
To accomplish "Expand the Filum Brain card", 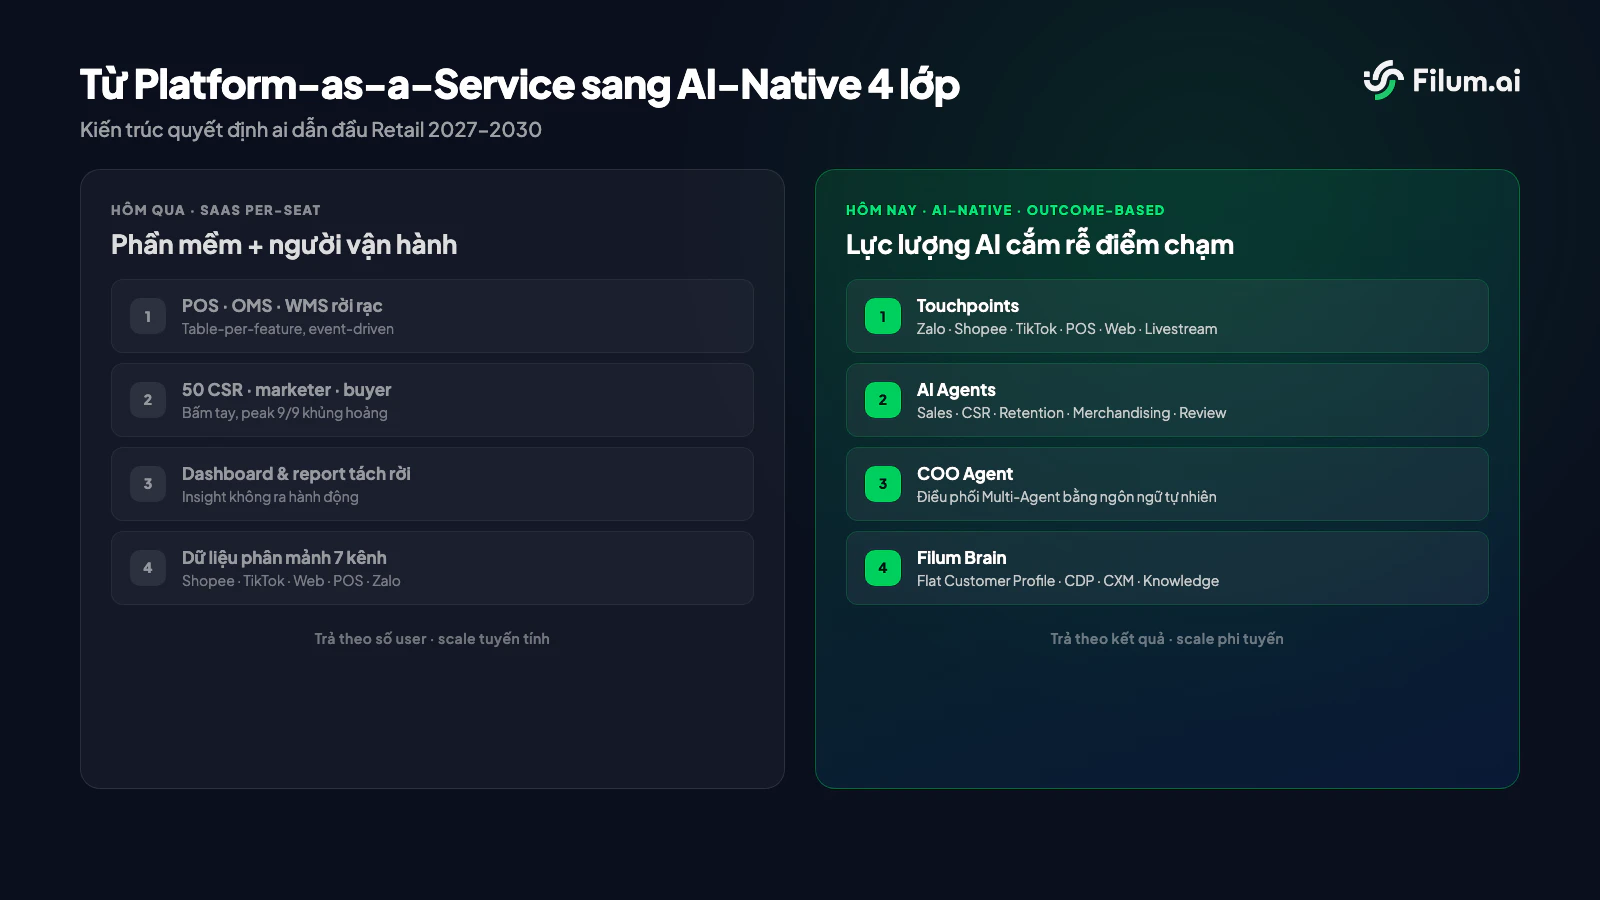I will [1166, 568].
